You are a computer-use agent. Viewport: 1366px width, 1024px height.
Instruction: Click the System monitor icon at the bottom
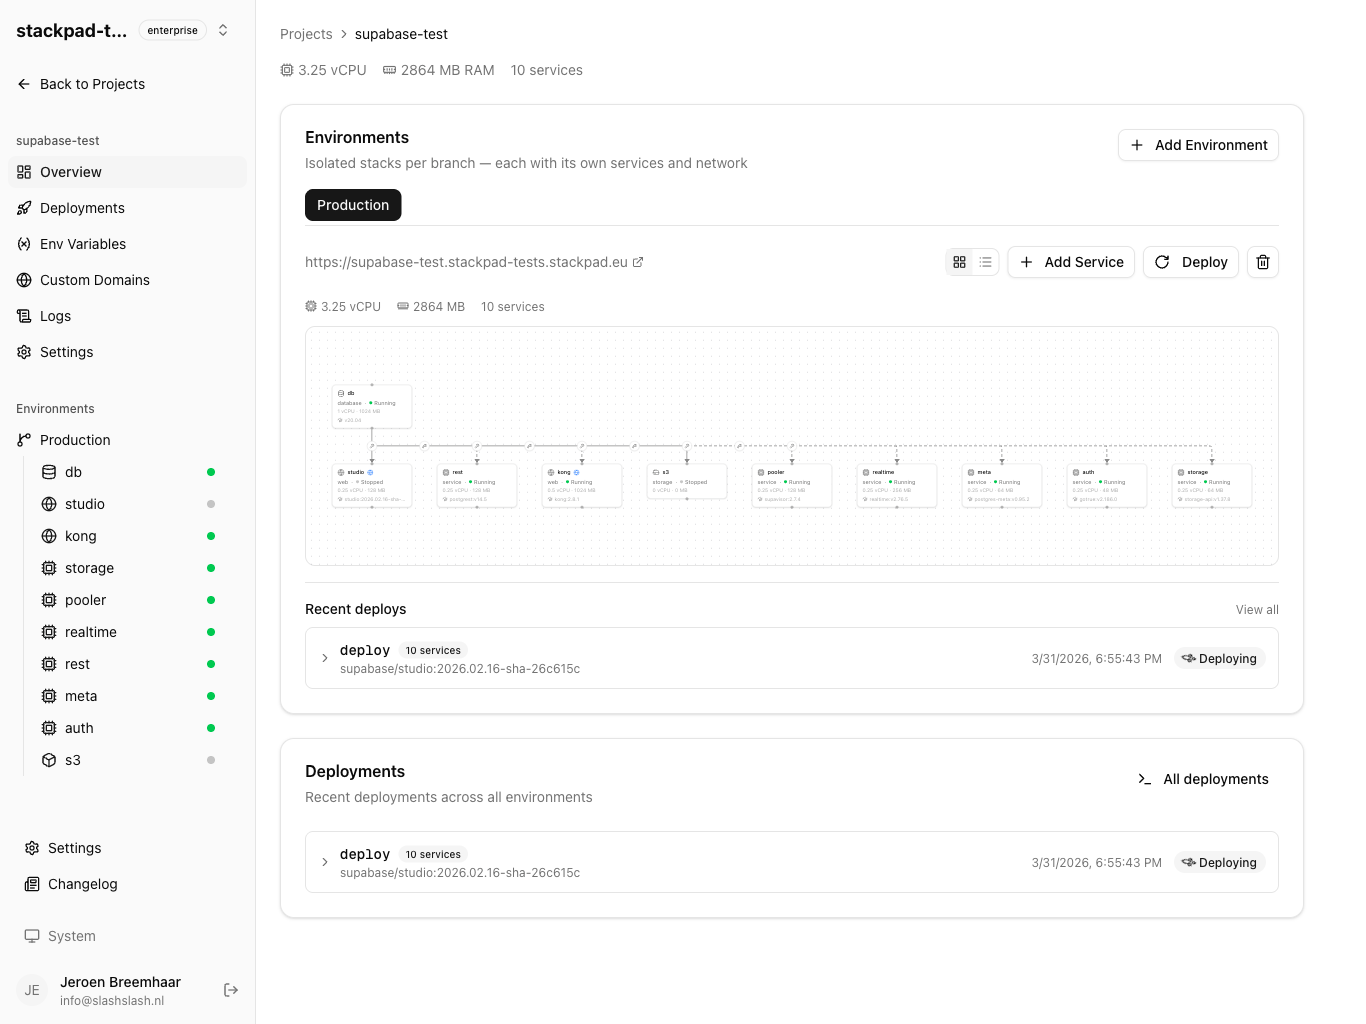coord(31,936)
